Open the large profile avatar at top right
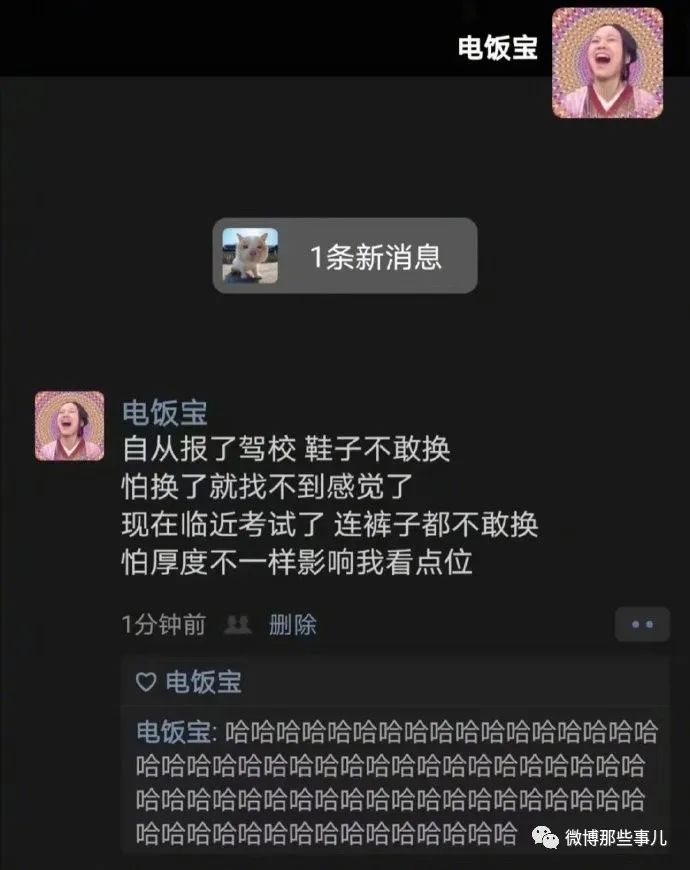 607,63
